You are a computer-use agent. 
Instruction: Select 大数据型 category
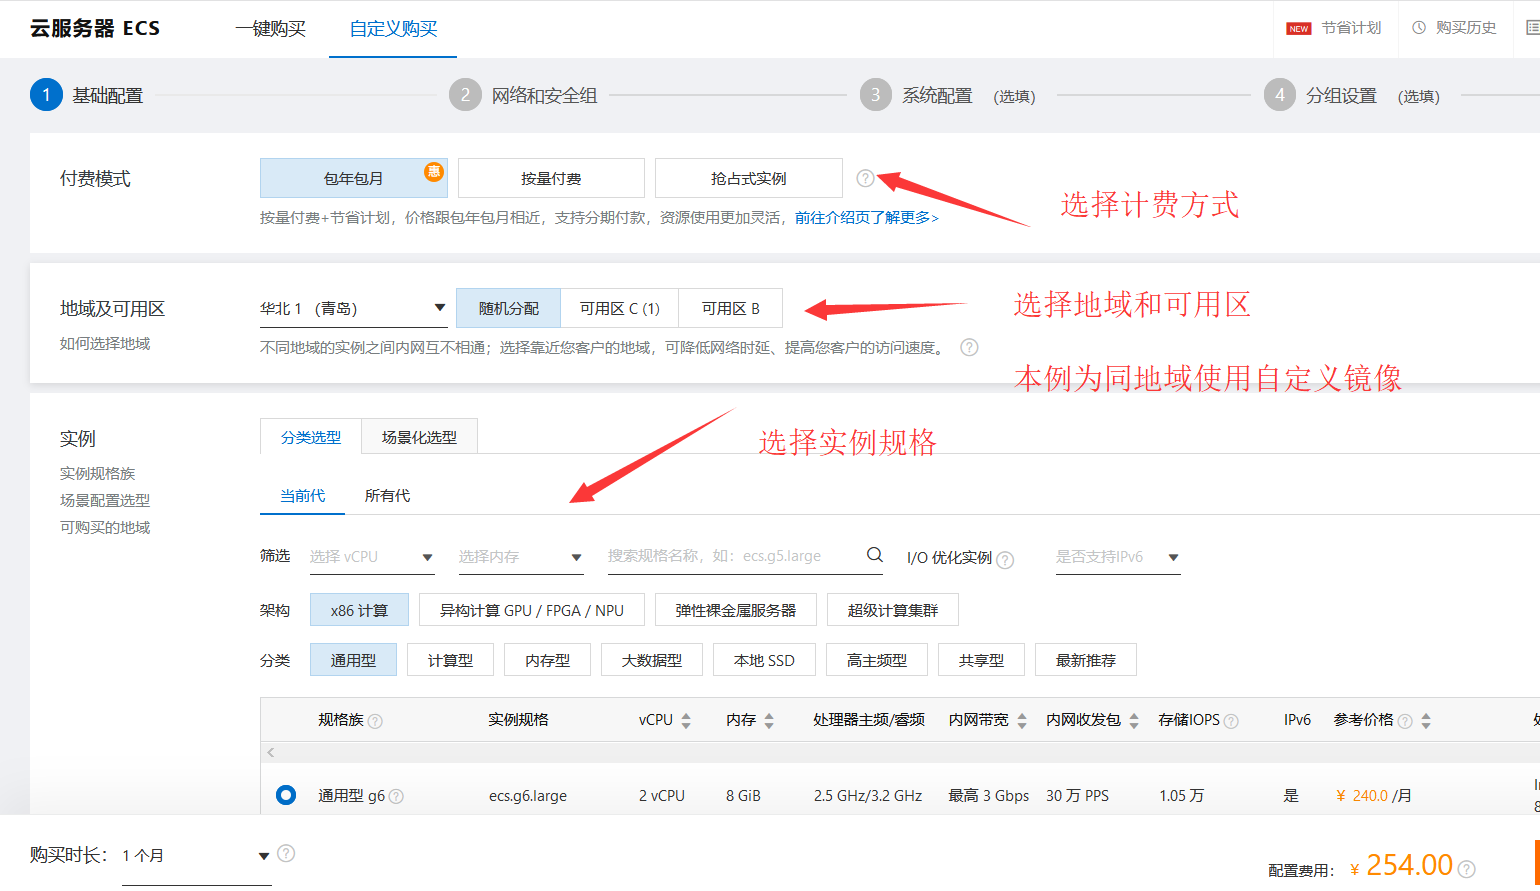pos(652,660)
